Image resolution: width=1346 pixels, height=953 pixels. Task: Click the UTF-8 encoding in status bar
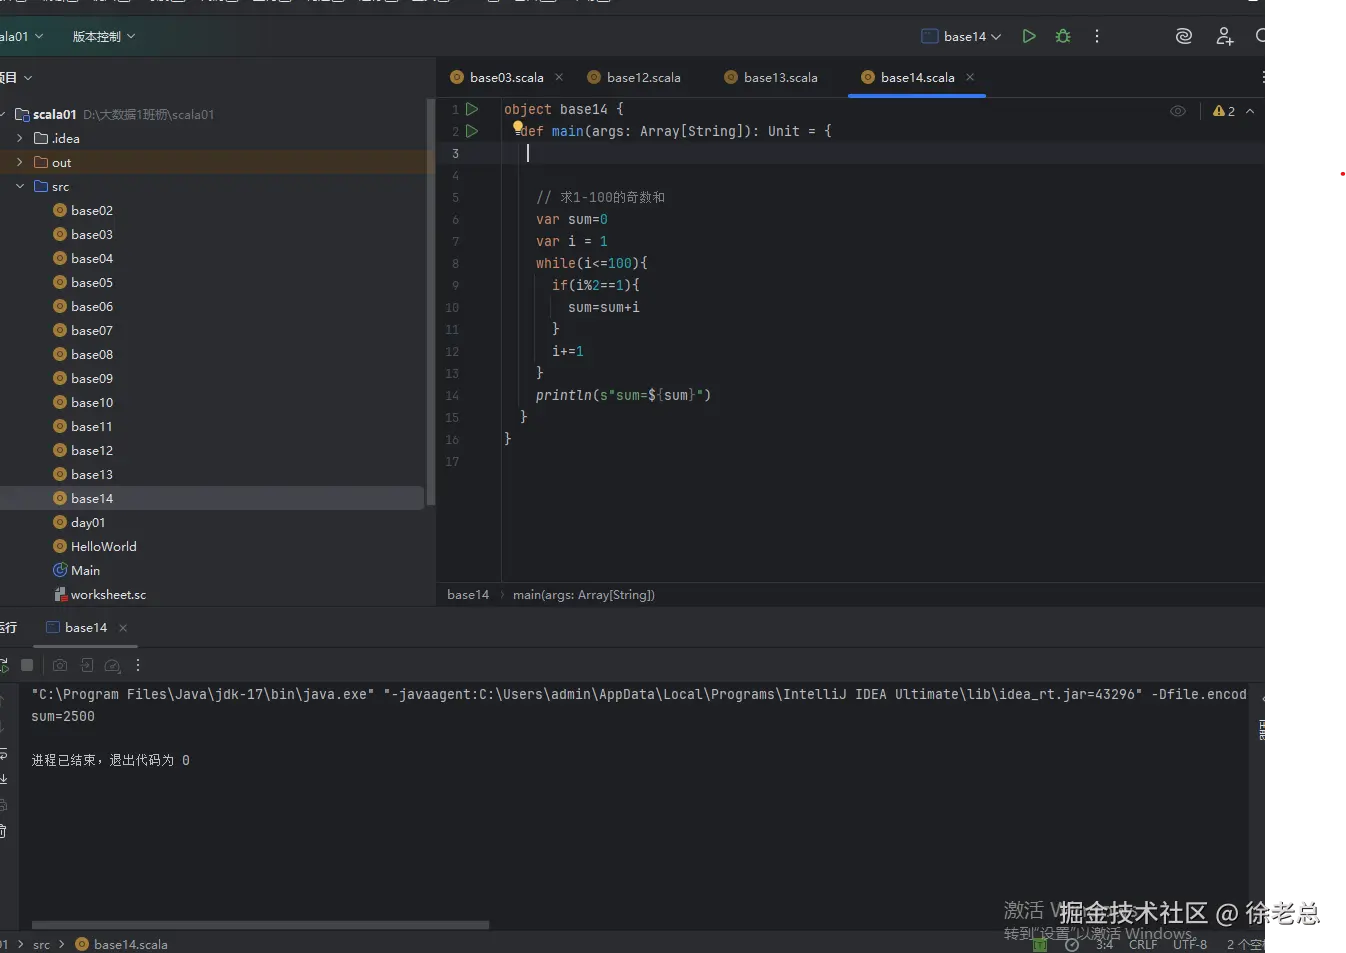[x=1189, y=944]
